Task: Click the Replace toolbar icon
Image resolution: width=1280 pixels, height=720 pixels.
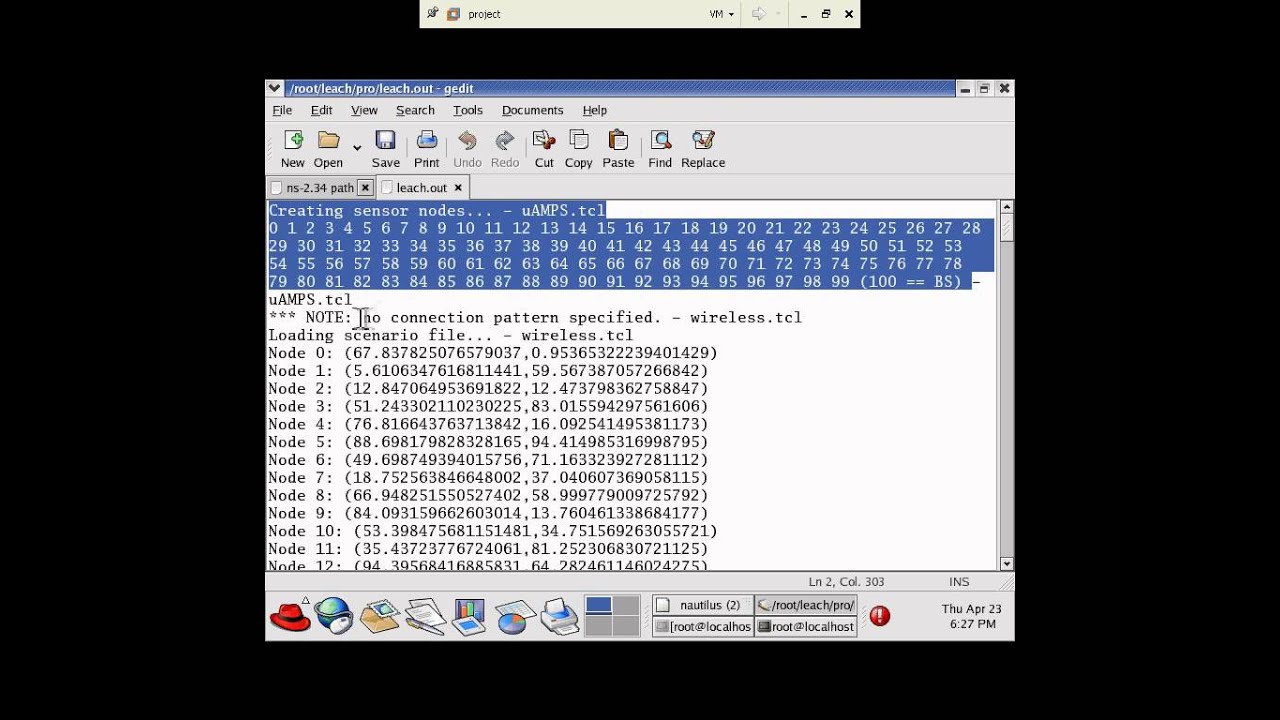Action: point(703,140)
